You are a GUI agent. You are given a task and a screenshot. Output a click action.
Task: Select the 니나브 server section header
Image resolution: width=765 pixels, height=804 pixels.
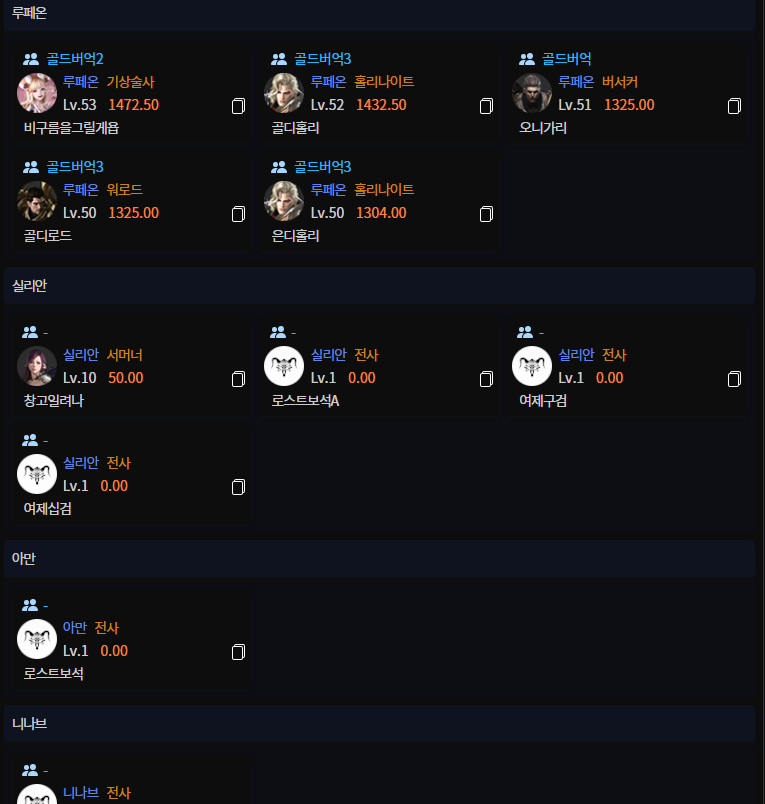tap(379, 723)
